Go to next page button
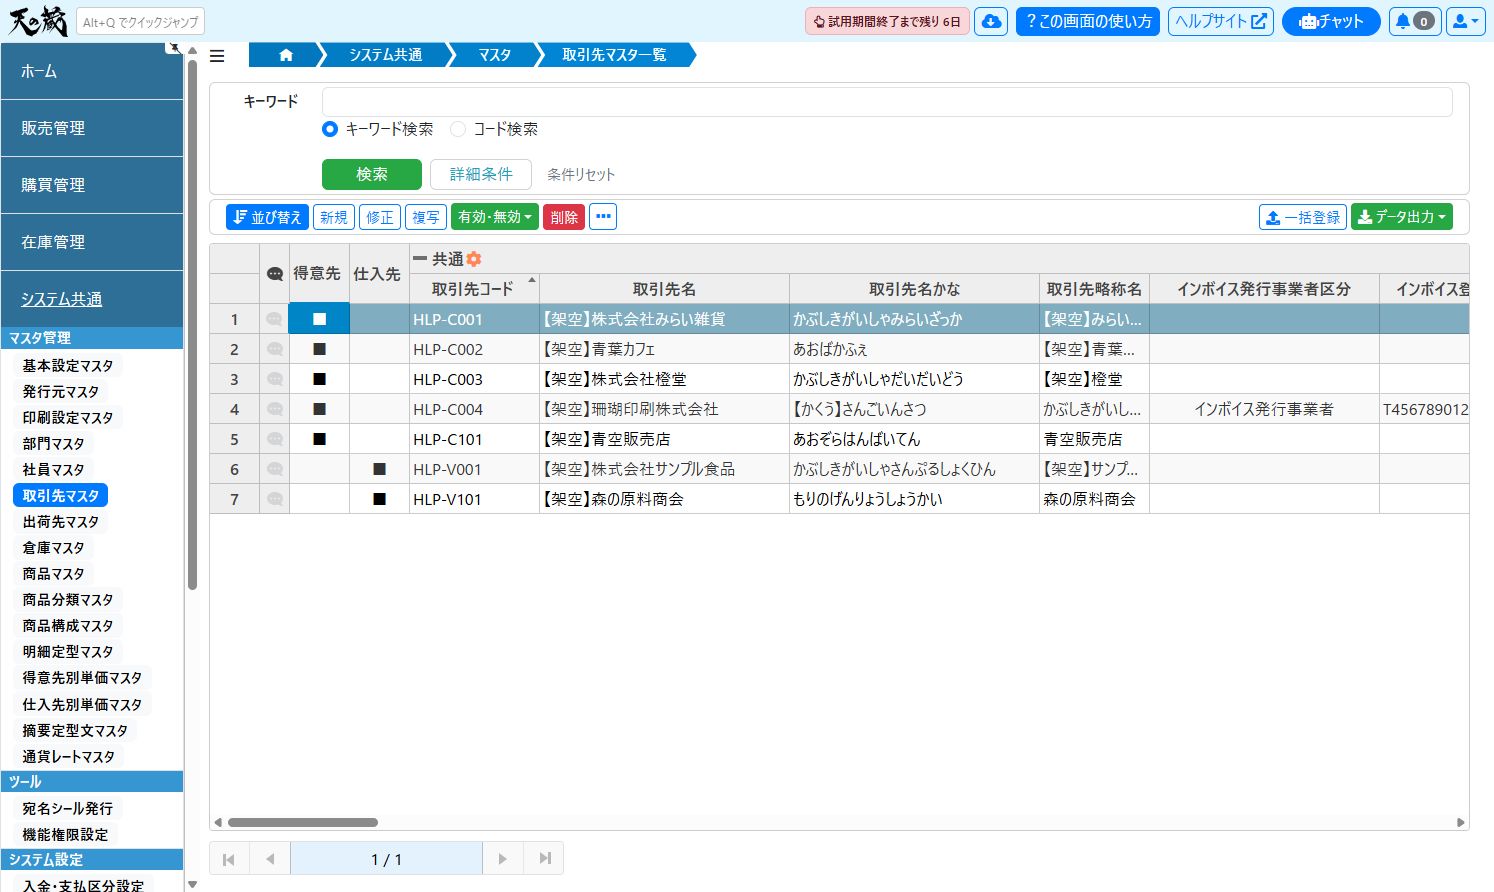 pyautogui.click(x=503, y=859)
